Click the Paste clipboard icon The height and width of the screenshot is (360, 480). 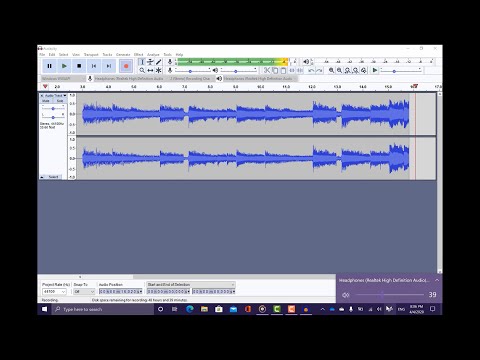tap(283, 70)
